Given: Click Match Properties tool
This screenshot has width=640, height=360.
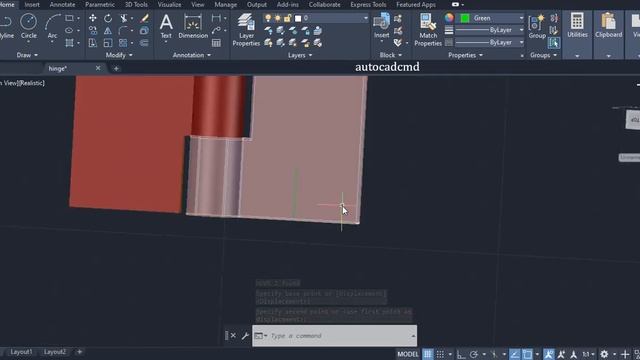Looking at the screenshot, I should pos(428,29).
